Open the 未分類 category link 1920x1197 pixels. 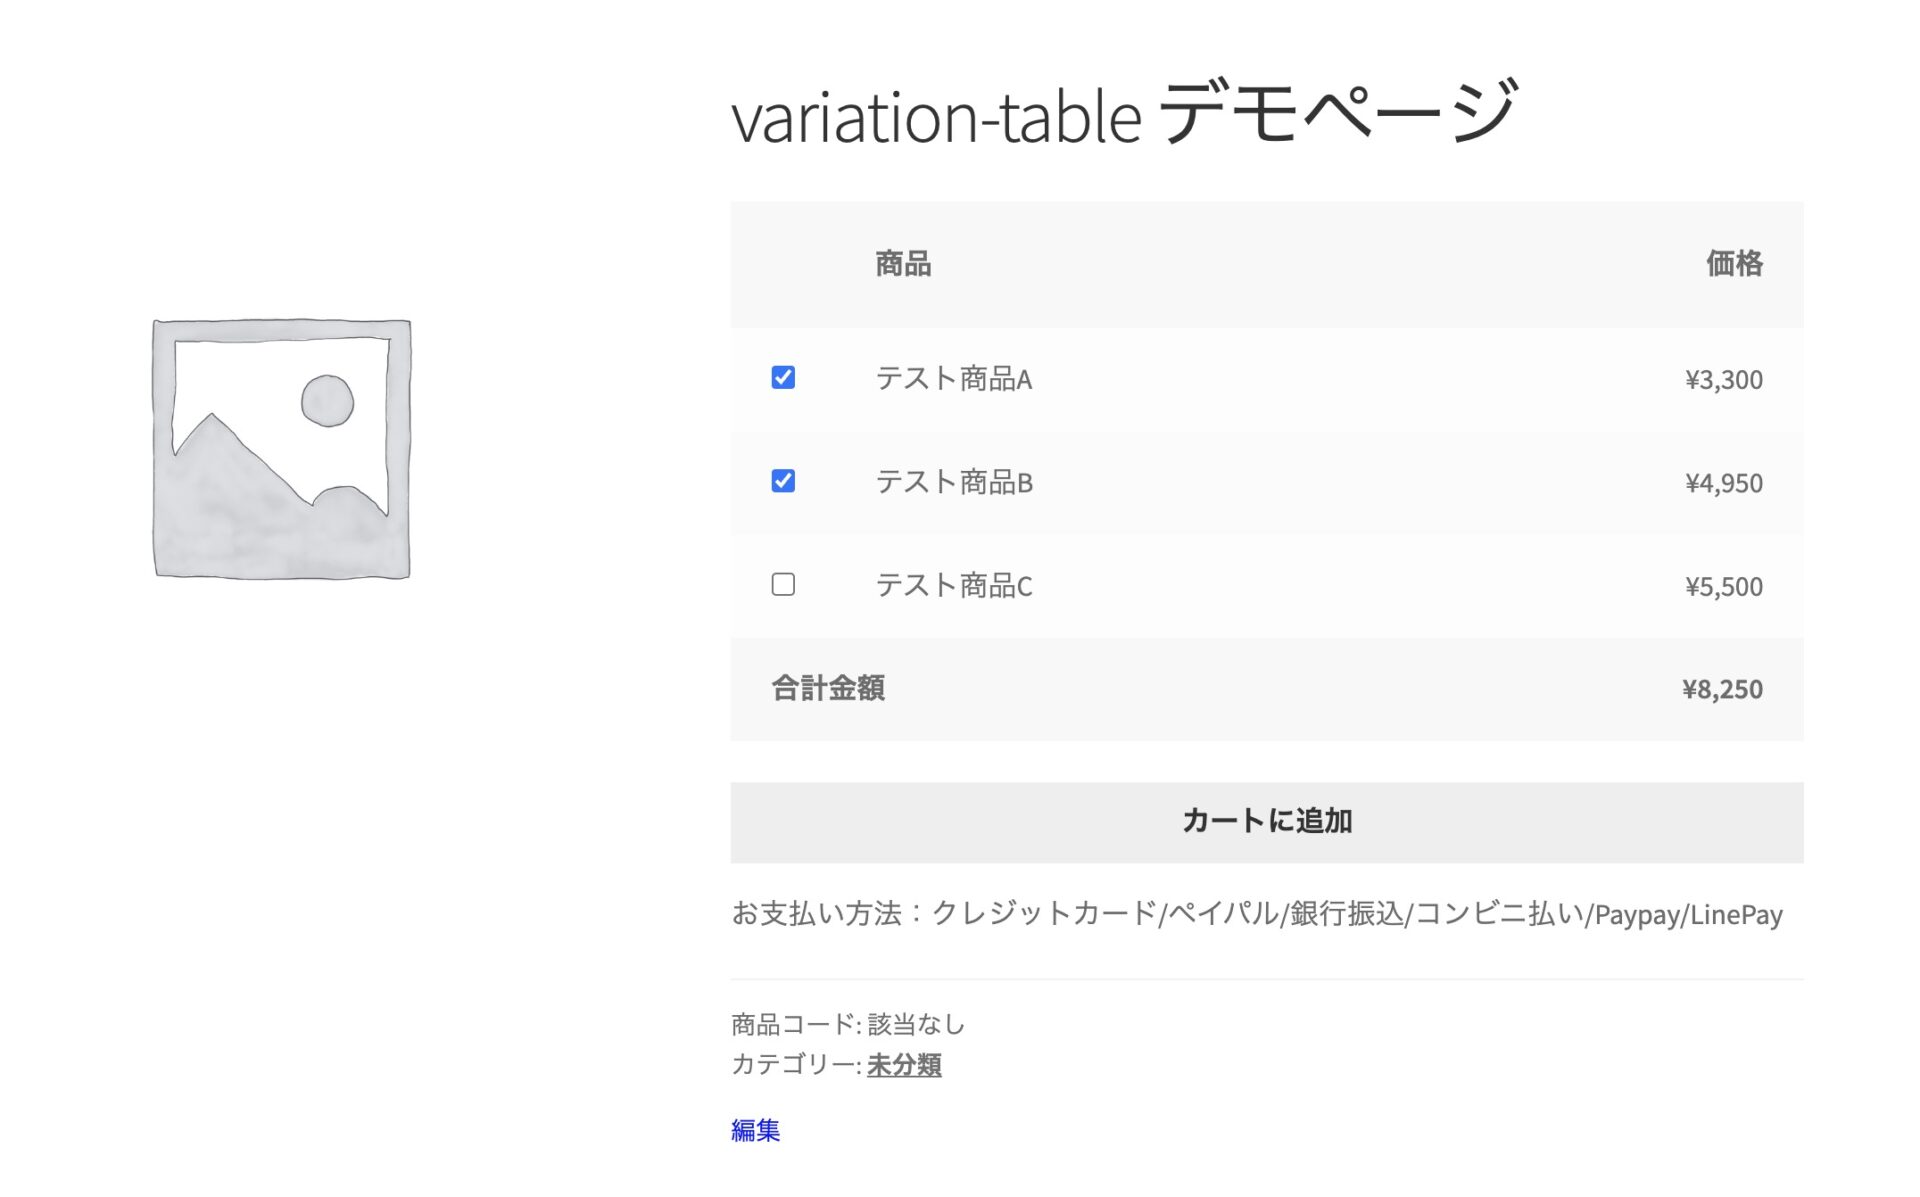click(x=903, y=1066)
